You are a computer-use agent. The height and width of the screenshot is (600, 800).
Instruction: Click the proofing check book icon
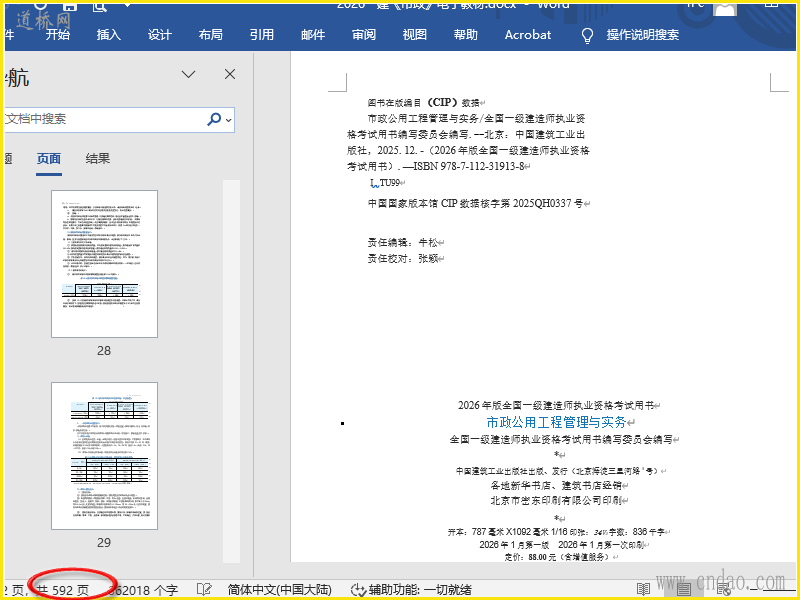coord(204,590)
